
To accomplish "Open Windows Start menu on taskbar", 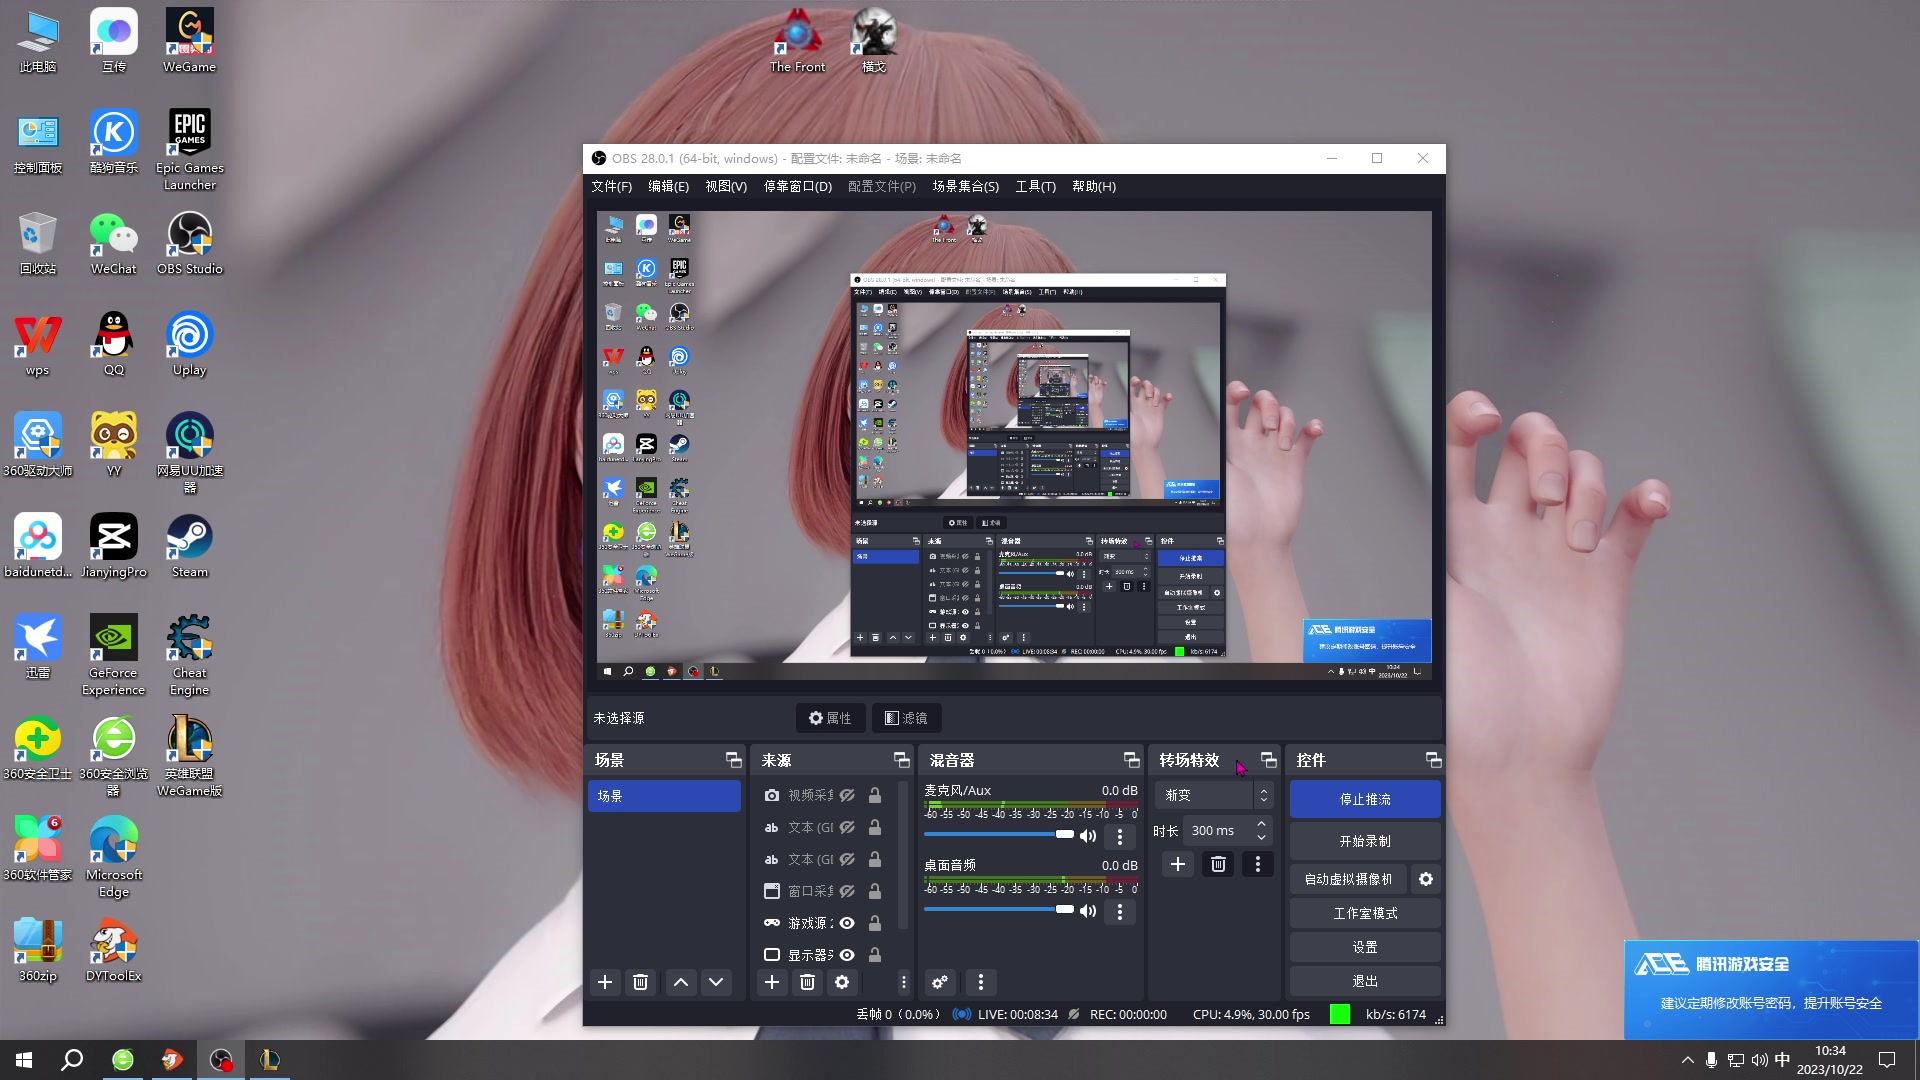I will point(24,1060).
